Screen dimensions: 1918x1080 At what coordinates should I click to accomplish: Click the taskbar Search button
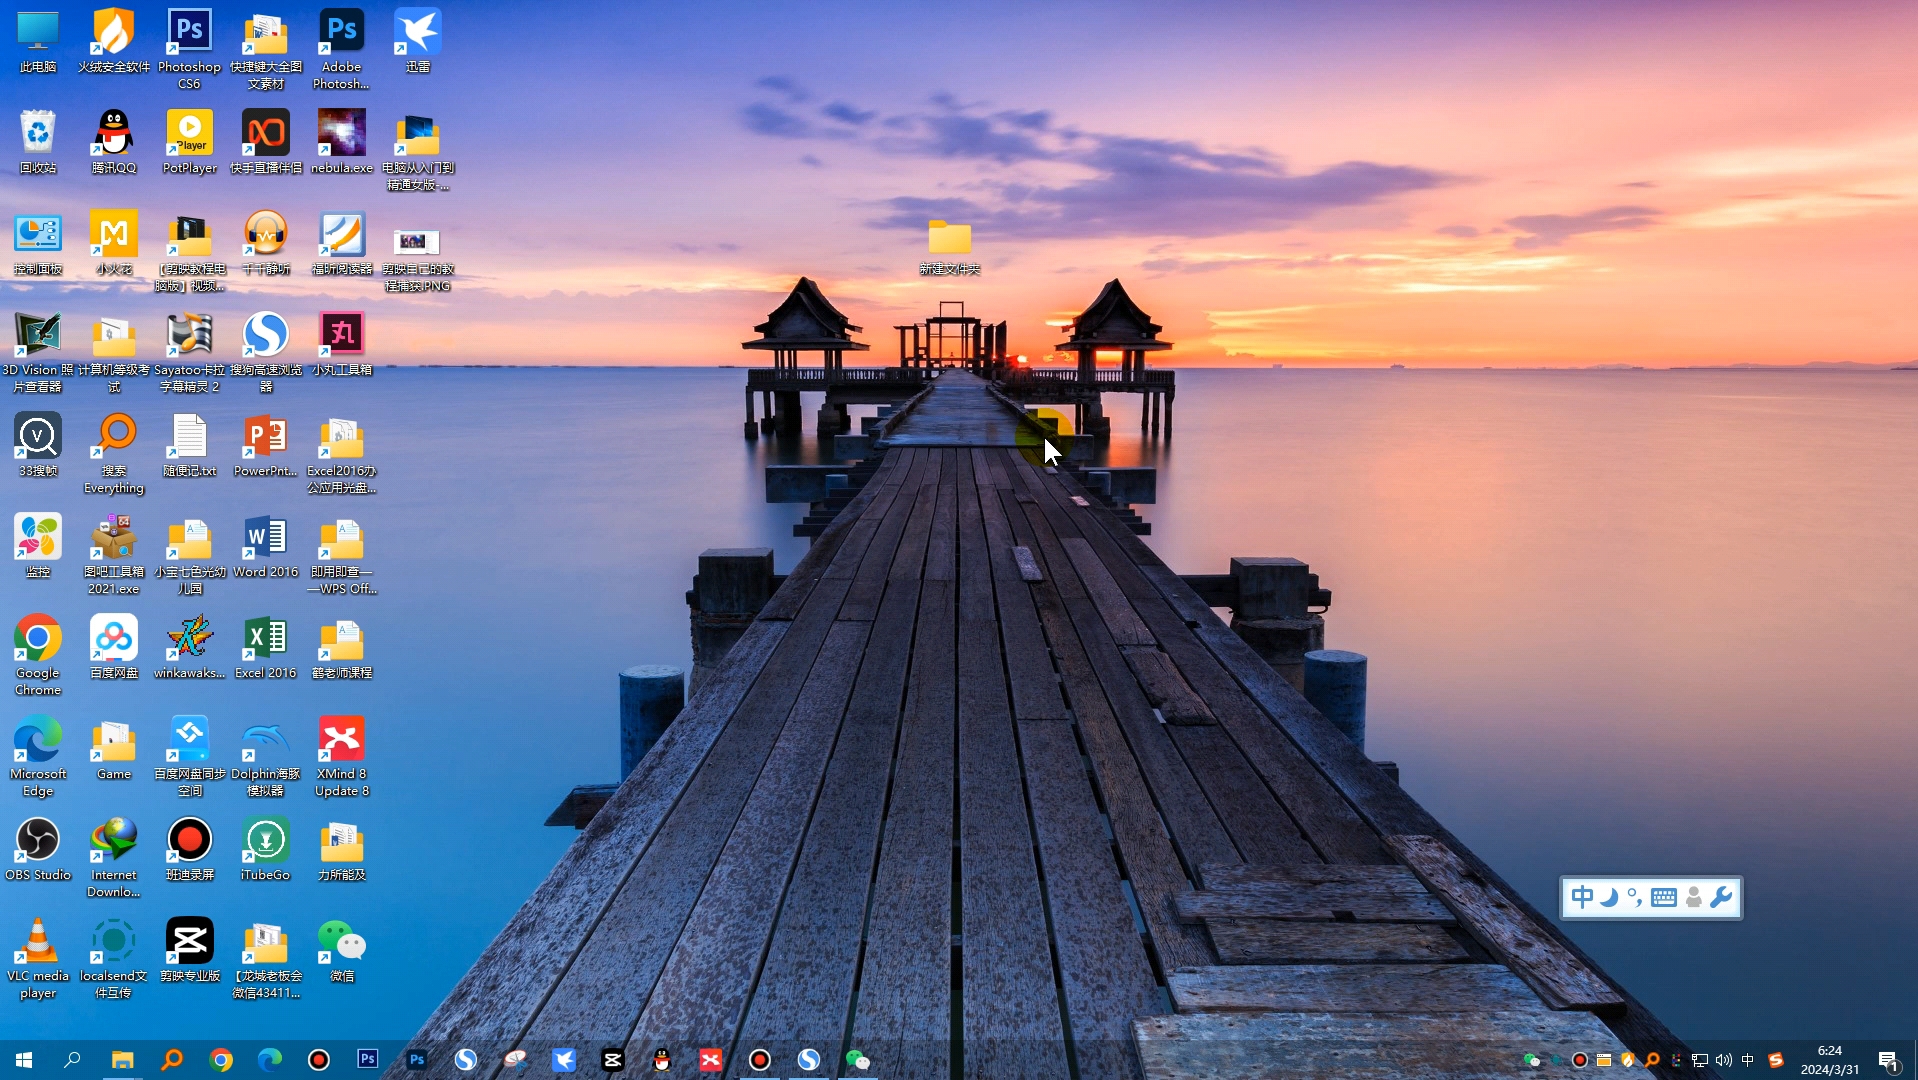[71, 1060]
